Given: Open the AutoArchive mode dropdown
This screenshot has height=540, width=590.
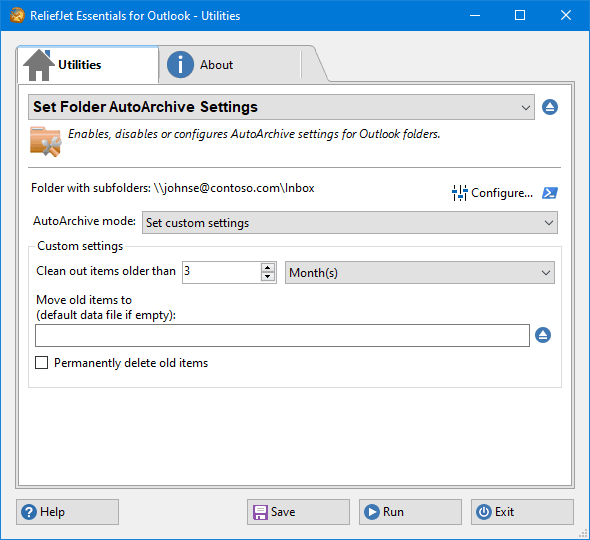Looking at the screenshot, I should pyautogui.click(x=350, y=222).
